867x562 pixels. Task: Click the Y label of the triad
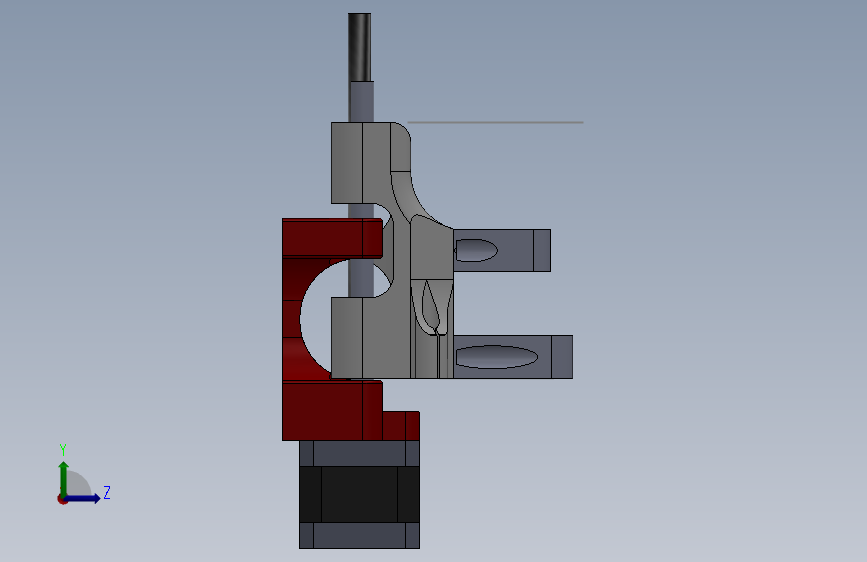point(63,450)
